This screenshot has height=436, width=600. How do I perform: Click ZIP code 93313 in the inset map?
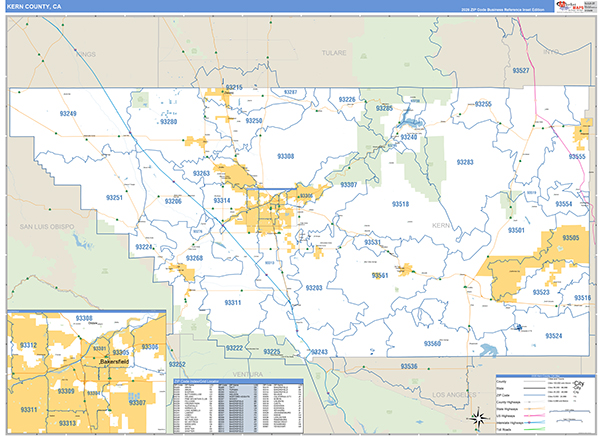pos(67,423)
